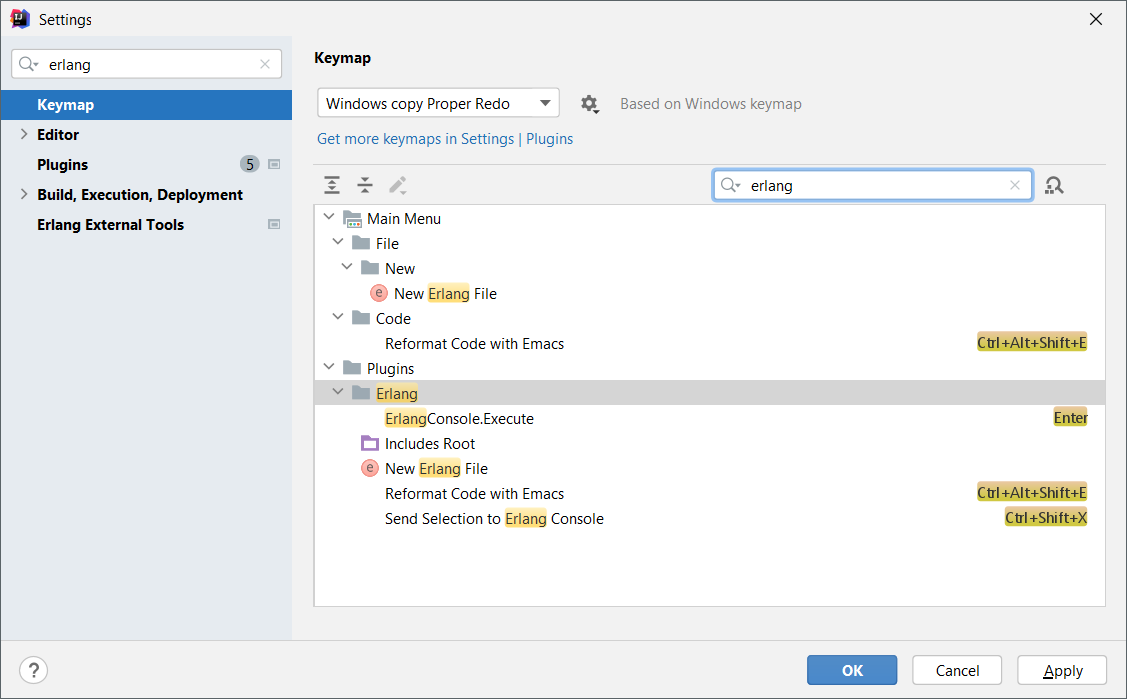The image size is (1127, 699).
Task: Click the Main Menu group icon
Action: click(x=352, y=218)
